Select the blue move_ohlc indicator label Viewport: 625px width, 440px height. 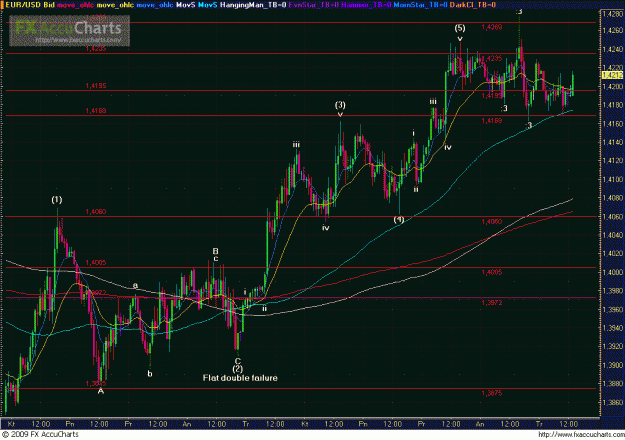pos(155,5)
